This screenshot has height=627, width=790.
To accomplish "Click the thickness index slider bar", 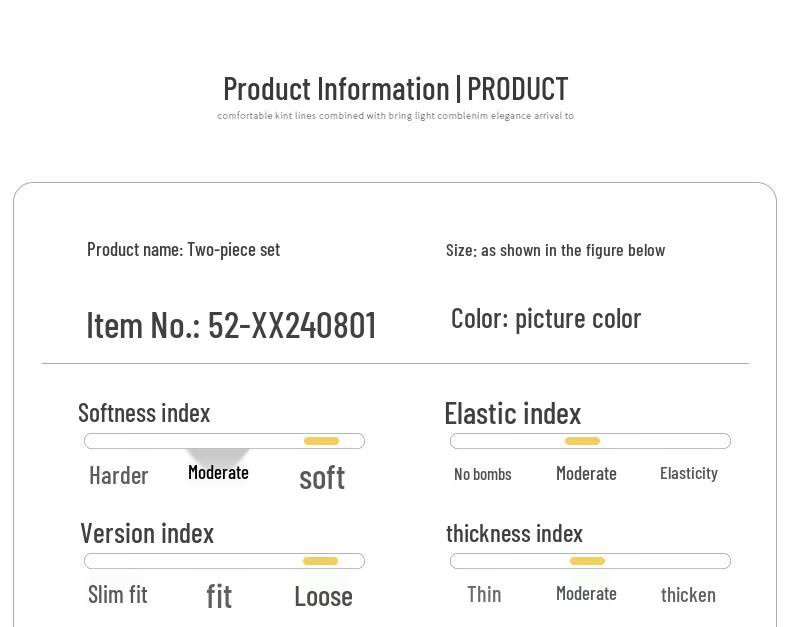I will (x=590, y=561).
